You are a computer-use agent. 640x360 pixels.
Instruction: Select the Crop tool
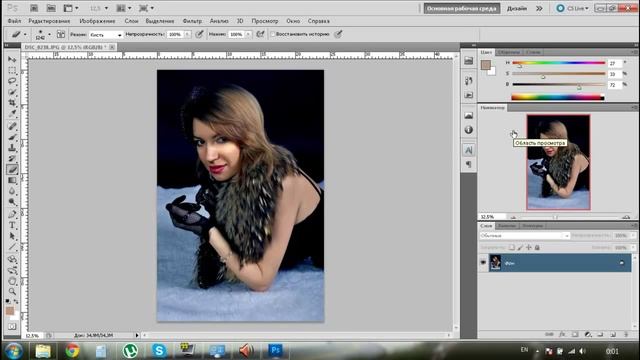tap(12, 103)
